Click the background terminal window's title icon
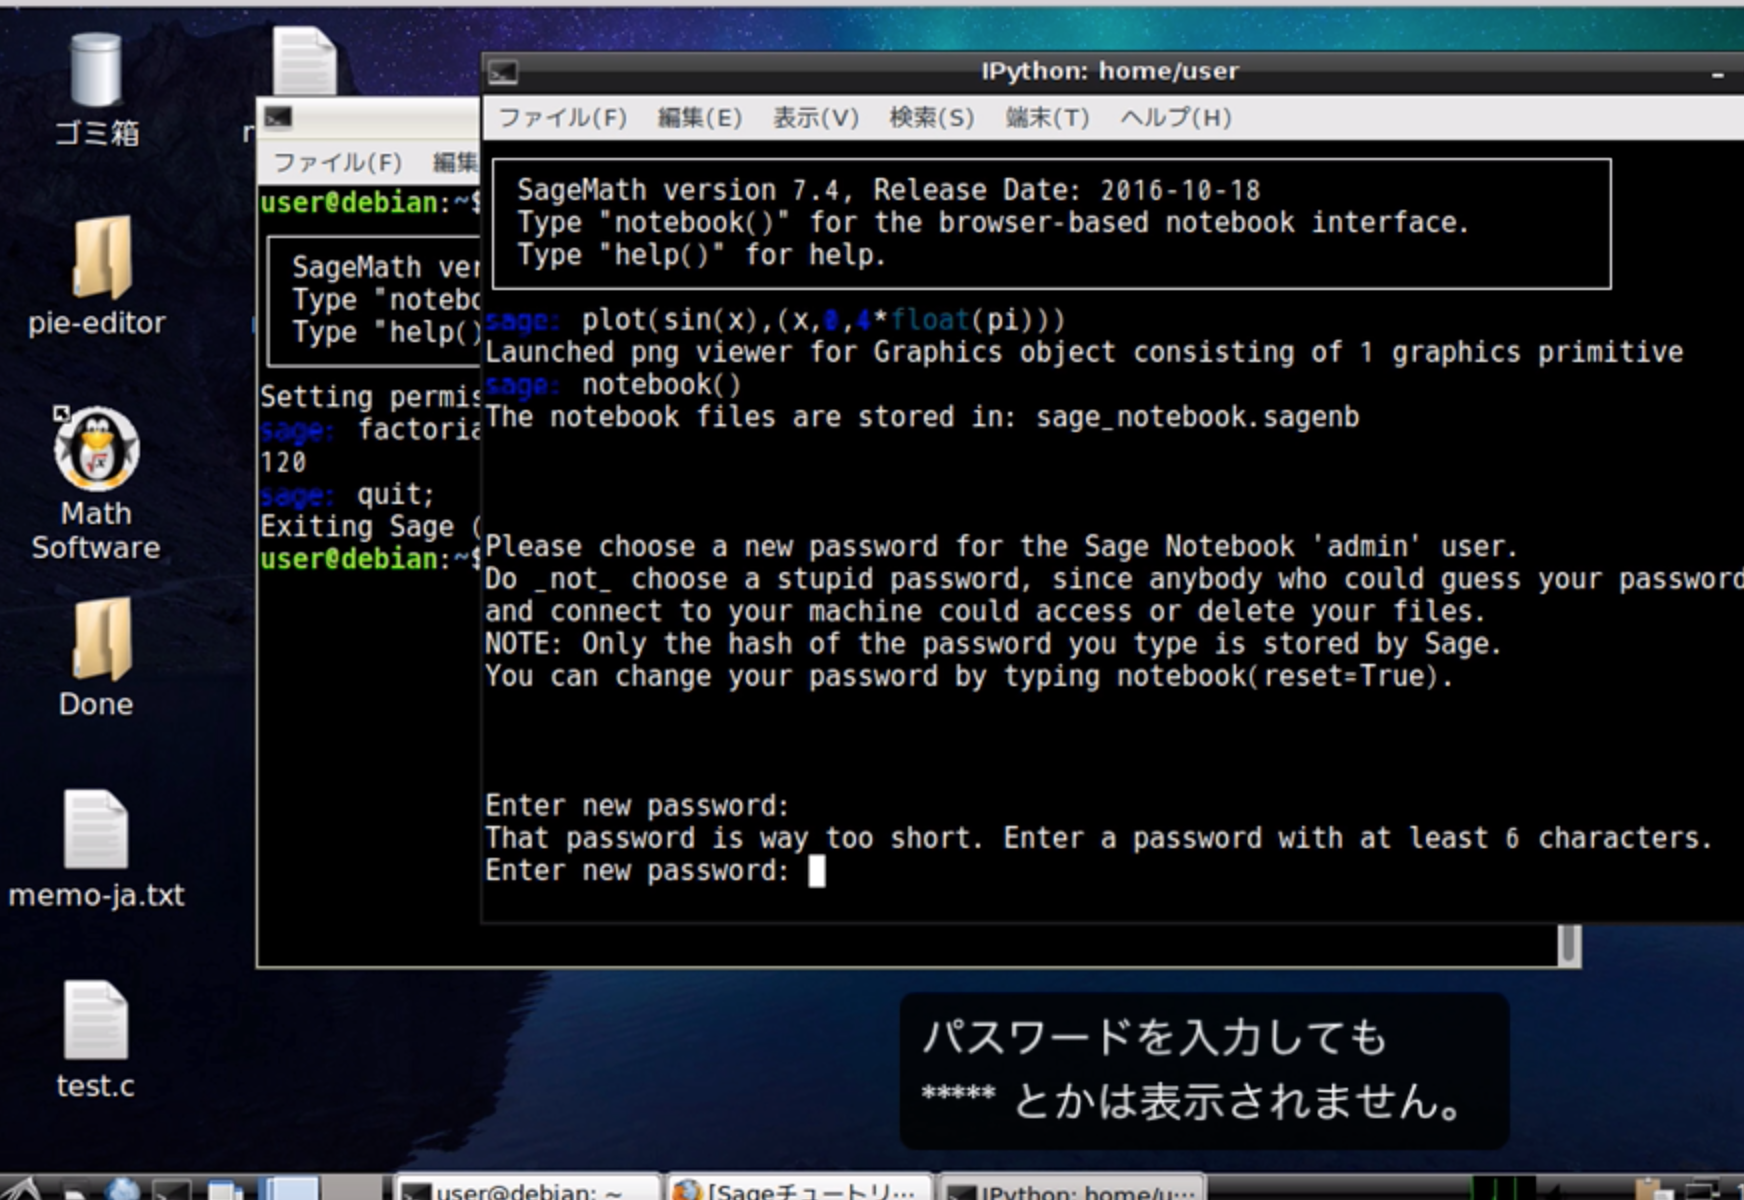Viewport: 1744px width, 1200px height. [278, 118]
